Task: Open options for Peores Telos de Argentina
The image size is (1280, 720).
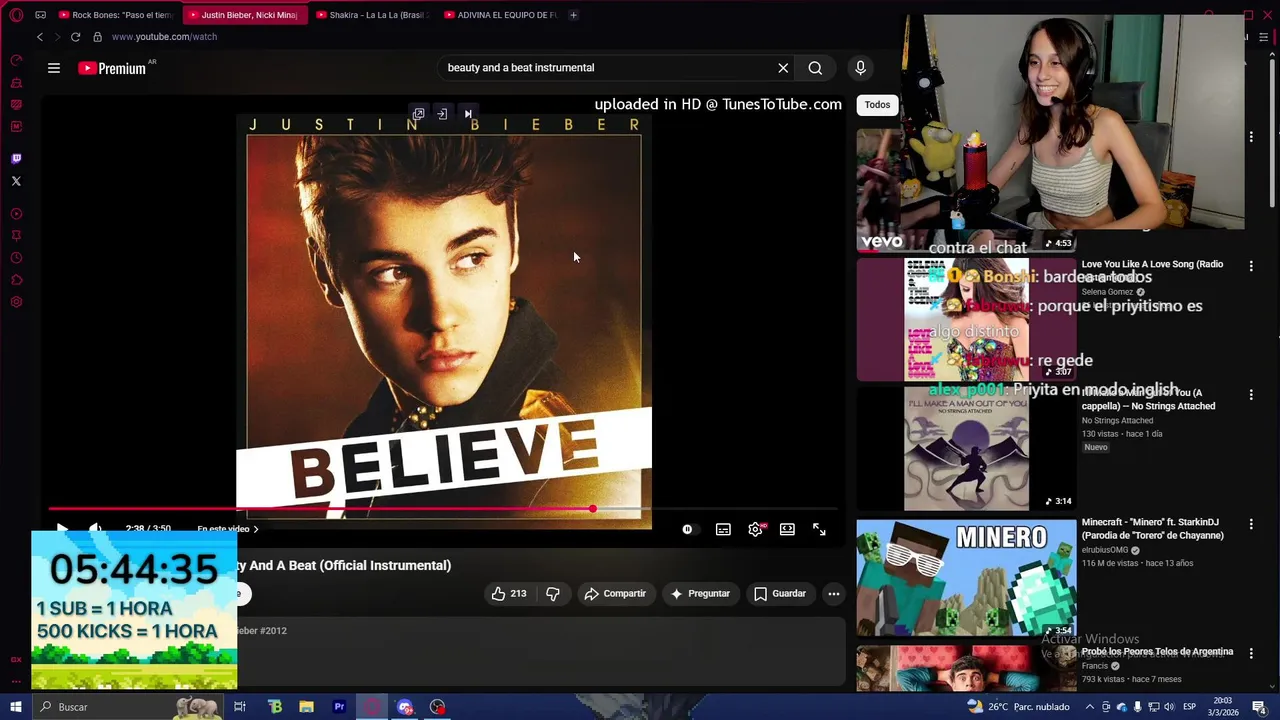Action: click(1251, 653)
